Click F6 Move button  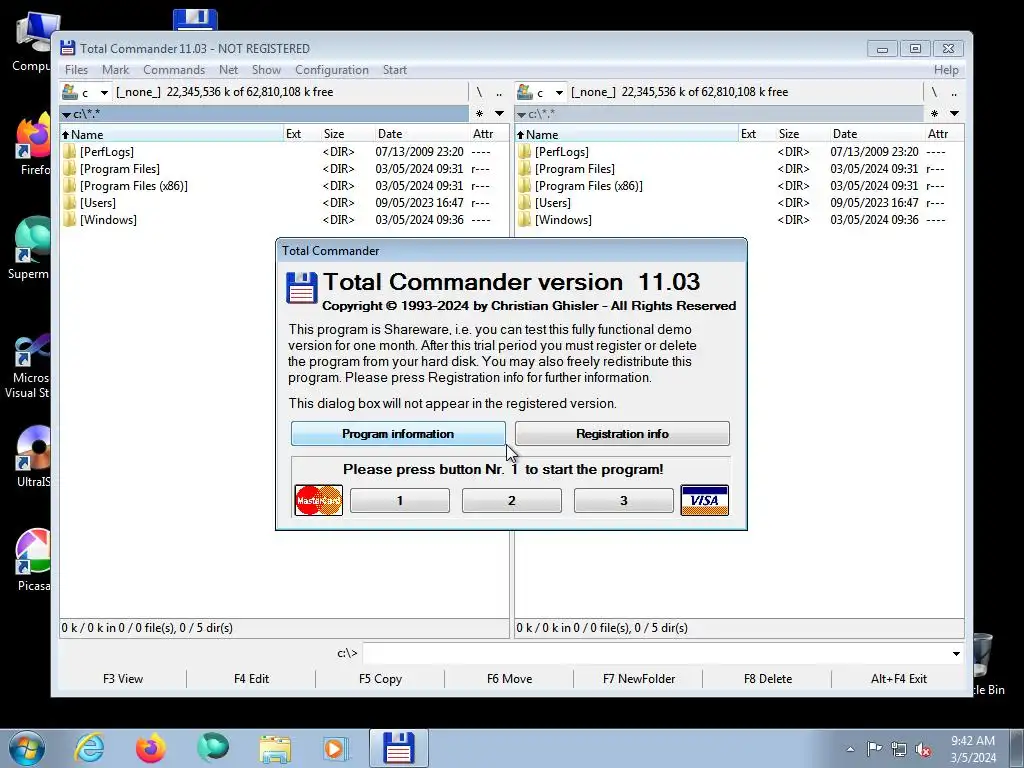point(509,679)
